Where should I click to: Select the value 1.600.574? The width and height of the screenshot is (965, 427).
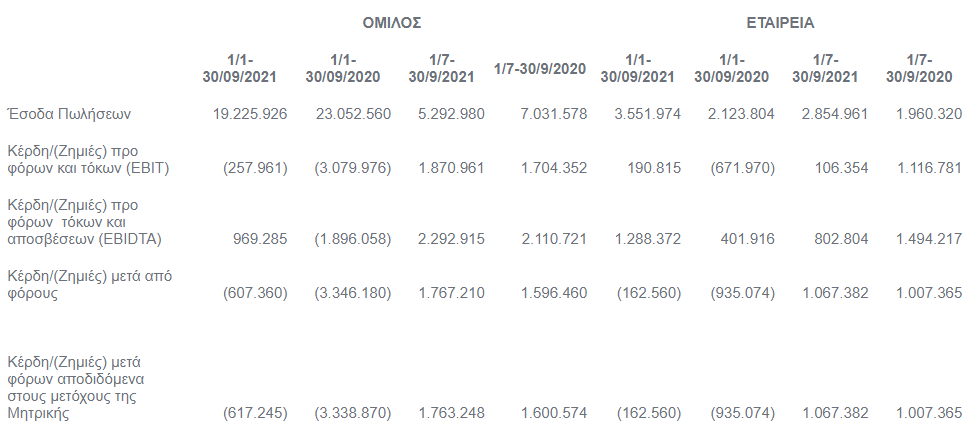[554, 413]
